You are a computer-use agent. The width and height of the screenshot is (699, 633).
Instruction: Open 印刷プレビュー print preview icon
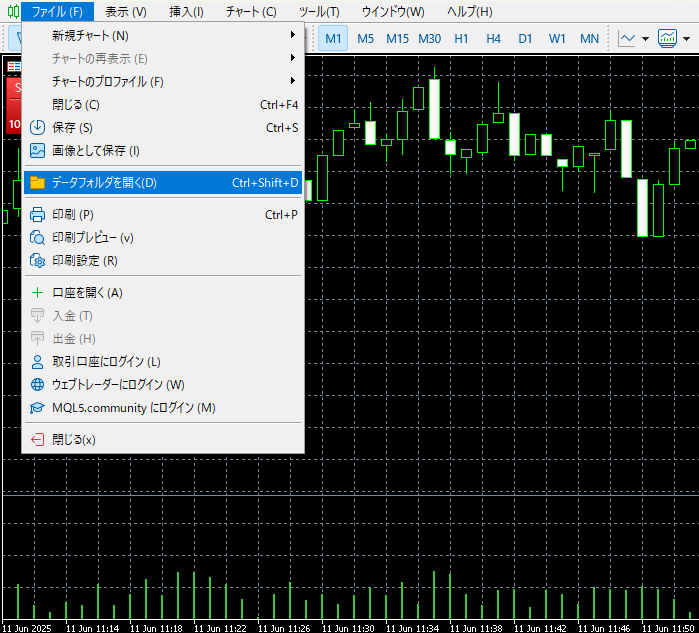(x=38, y=237)
